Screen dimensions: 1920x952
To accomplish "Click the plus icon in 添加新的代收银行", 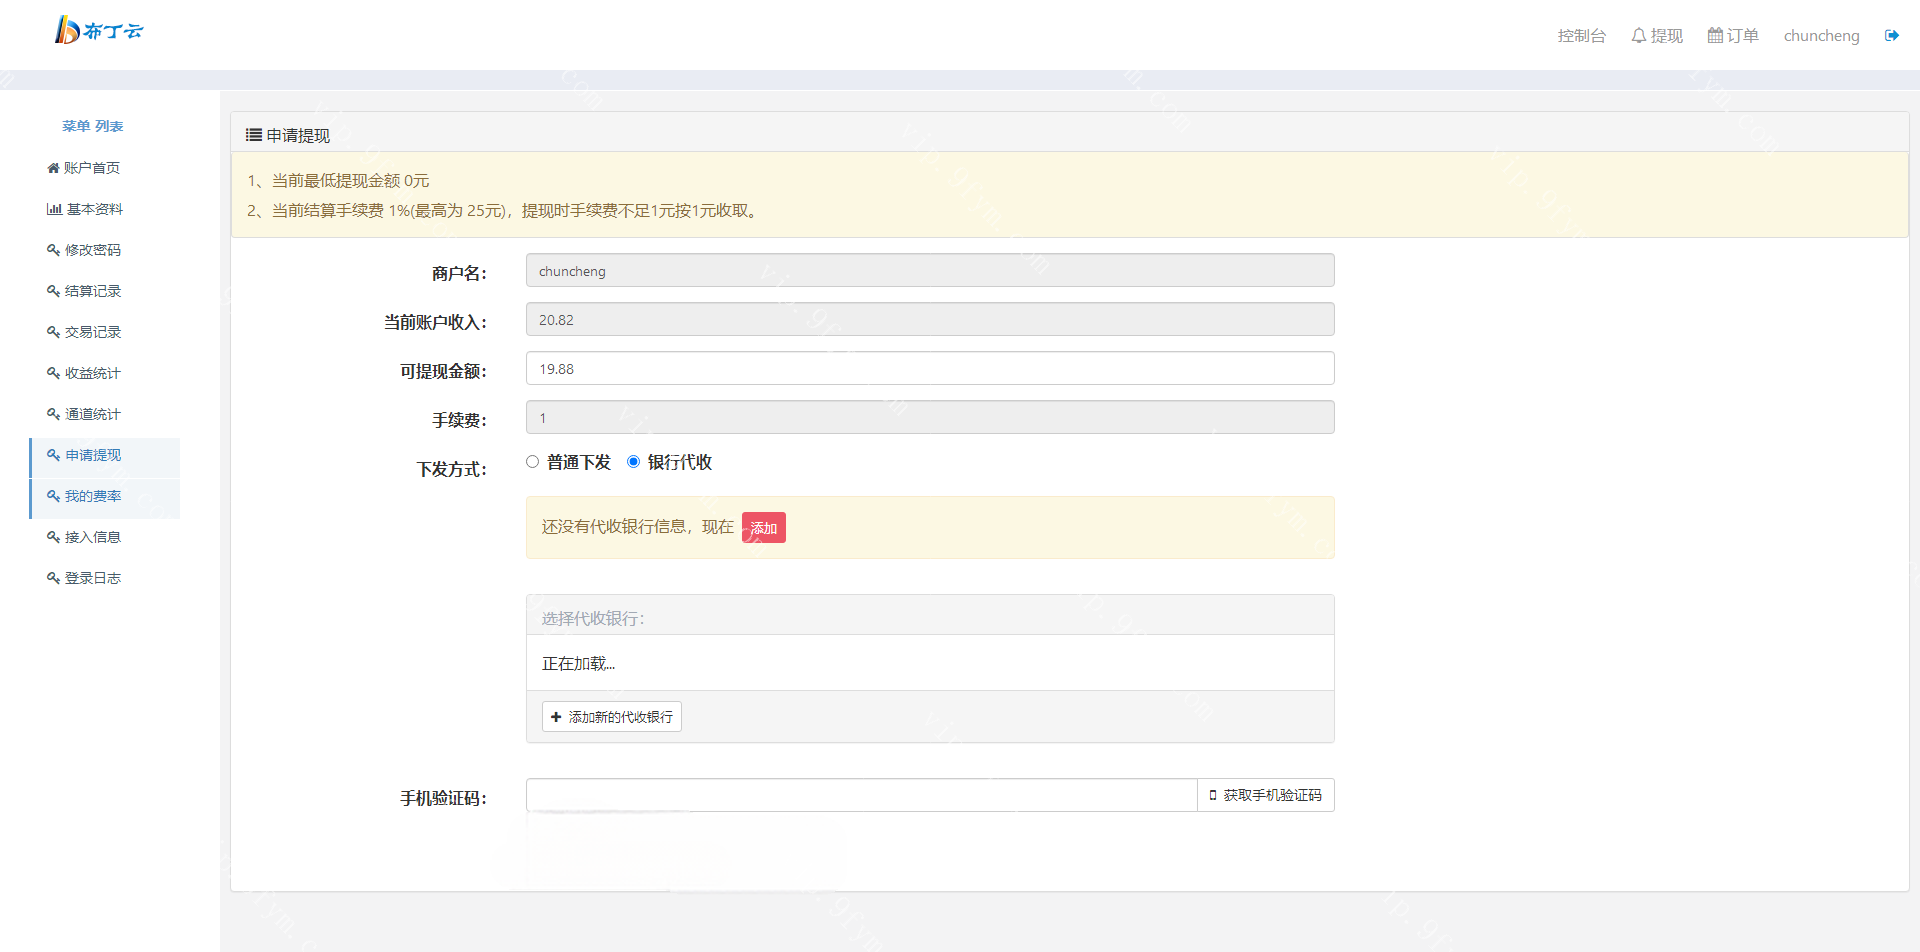I will tap(556, 717).
